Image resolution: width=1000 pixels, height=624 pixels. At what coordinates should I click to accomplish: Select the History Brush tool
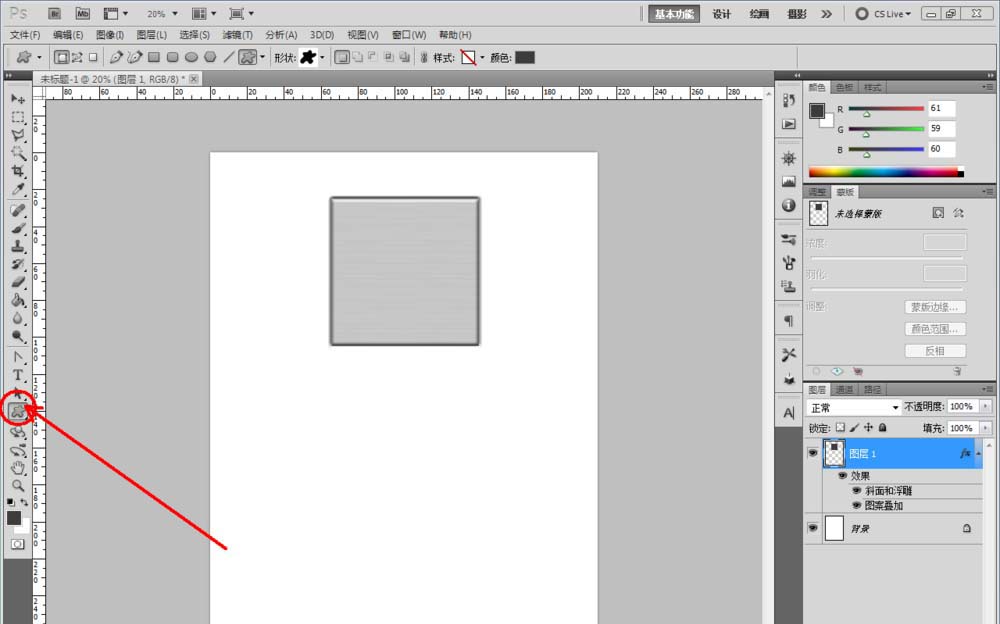pyautogui.click(x=18, y=264)
